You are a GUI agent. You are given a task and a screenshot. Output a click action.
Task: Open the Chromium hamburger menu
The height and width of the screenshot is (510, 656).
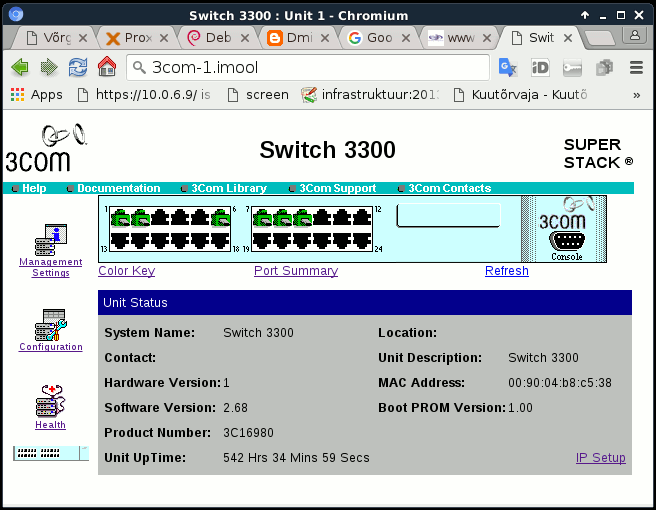[x=636, y=67]
